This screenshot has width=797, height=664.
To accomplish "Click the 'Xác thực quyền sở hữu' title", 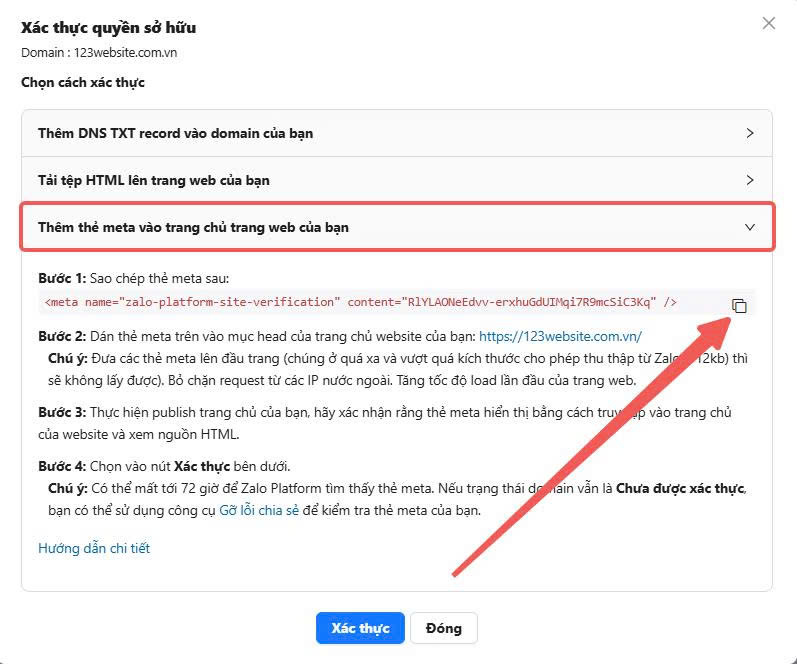I will [x=108, y=27].
